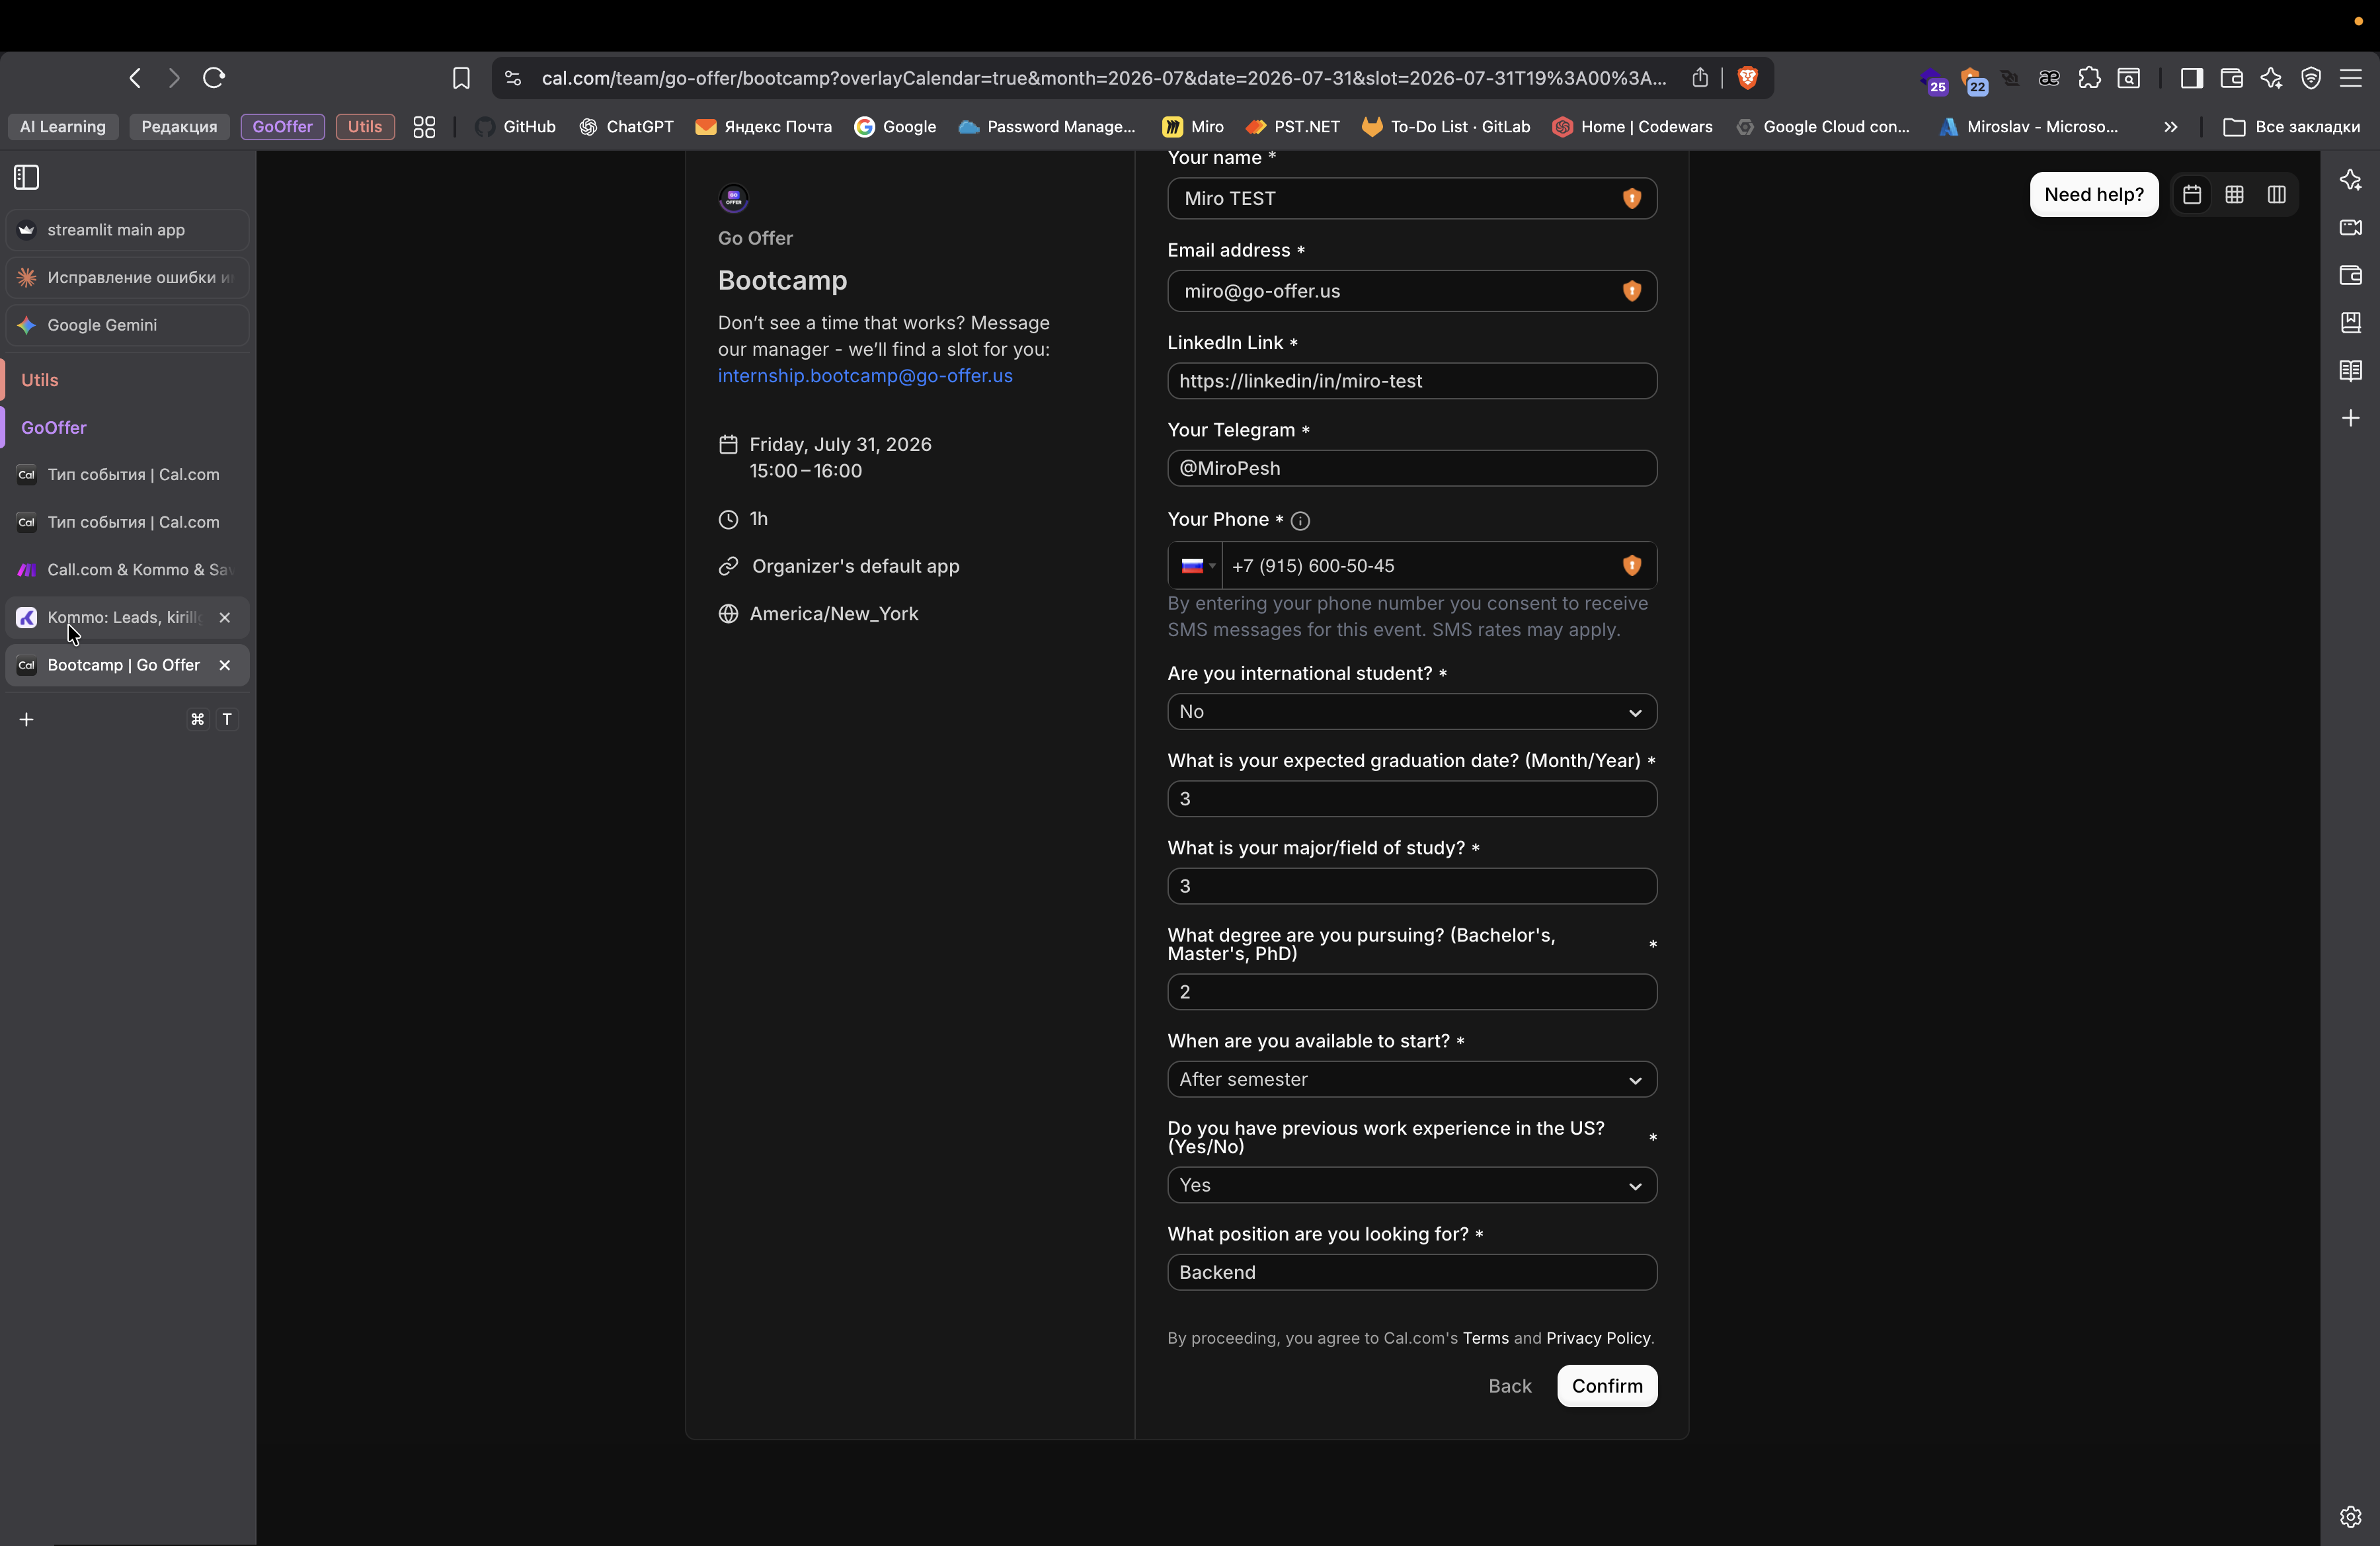
Task: Bookmark this page via bookmark icon
Action: 461,78
